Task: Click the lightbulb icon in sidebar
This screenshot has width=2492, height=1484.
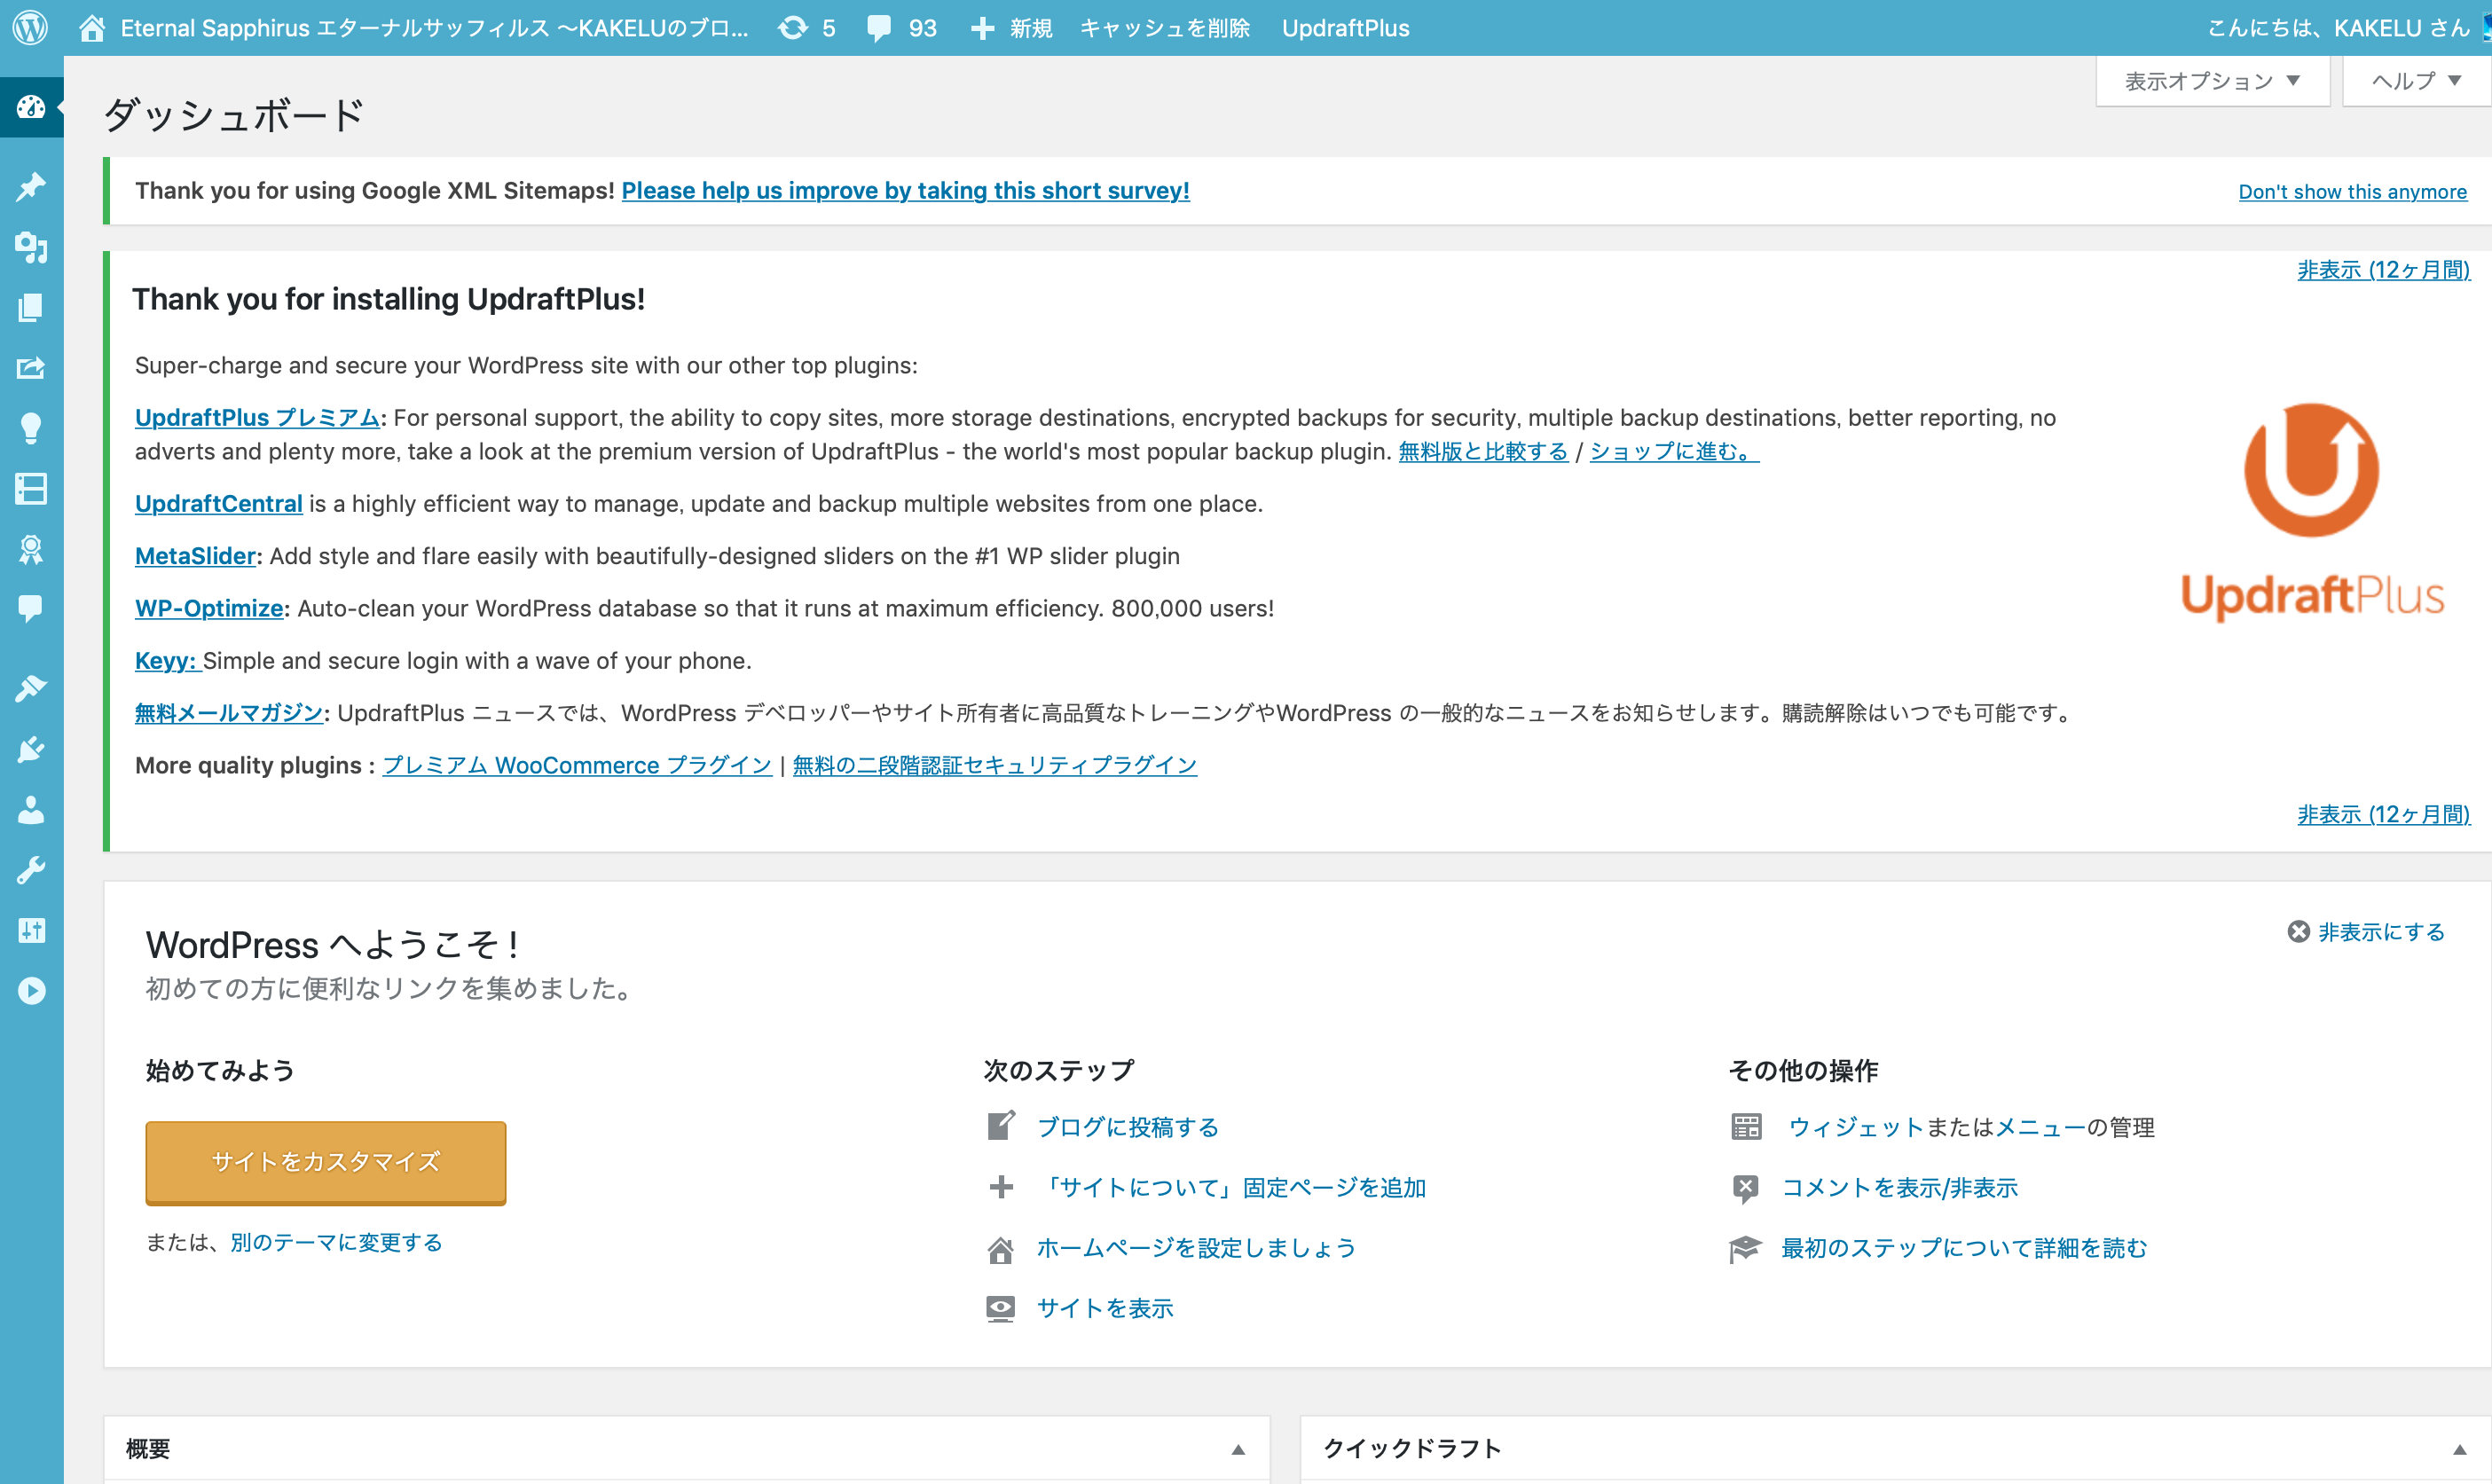Action: point(31,428)
